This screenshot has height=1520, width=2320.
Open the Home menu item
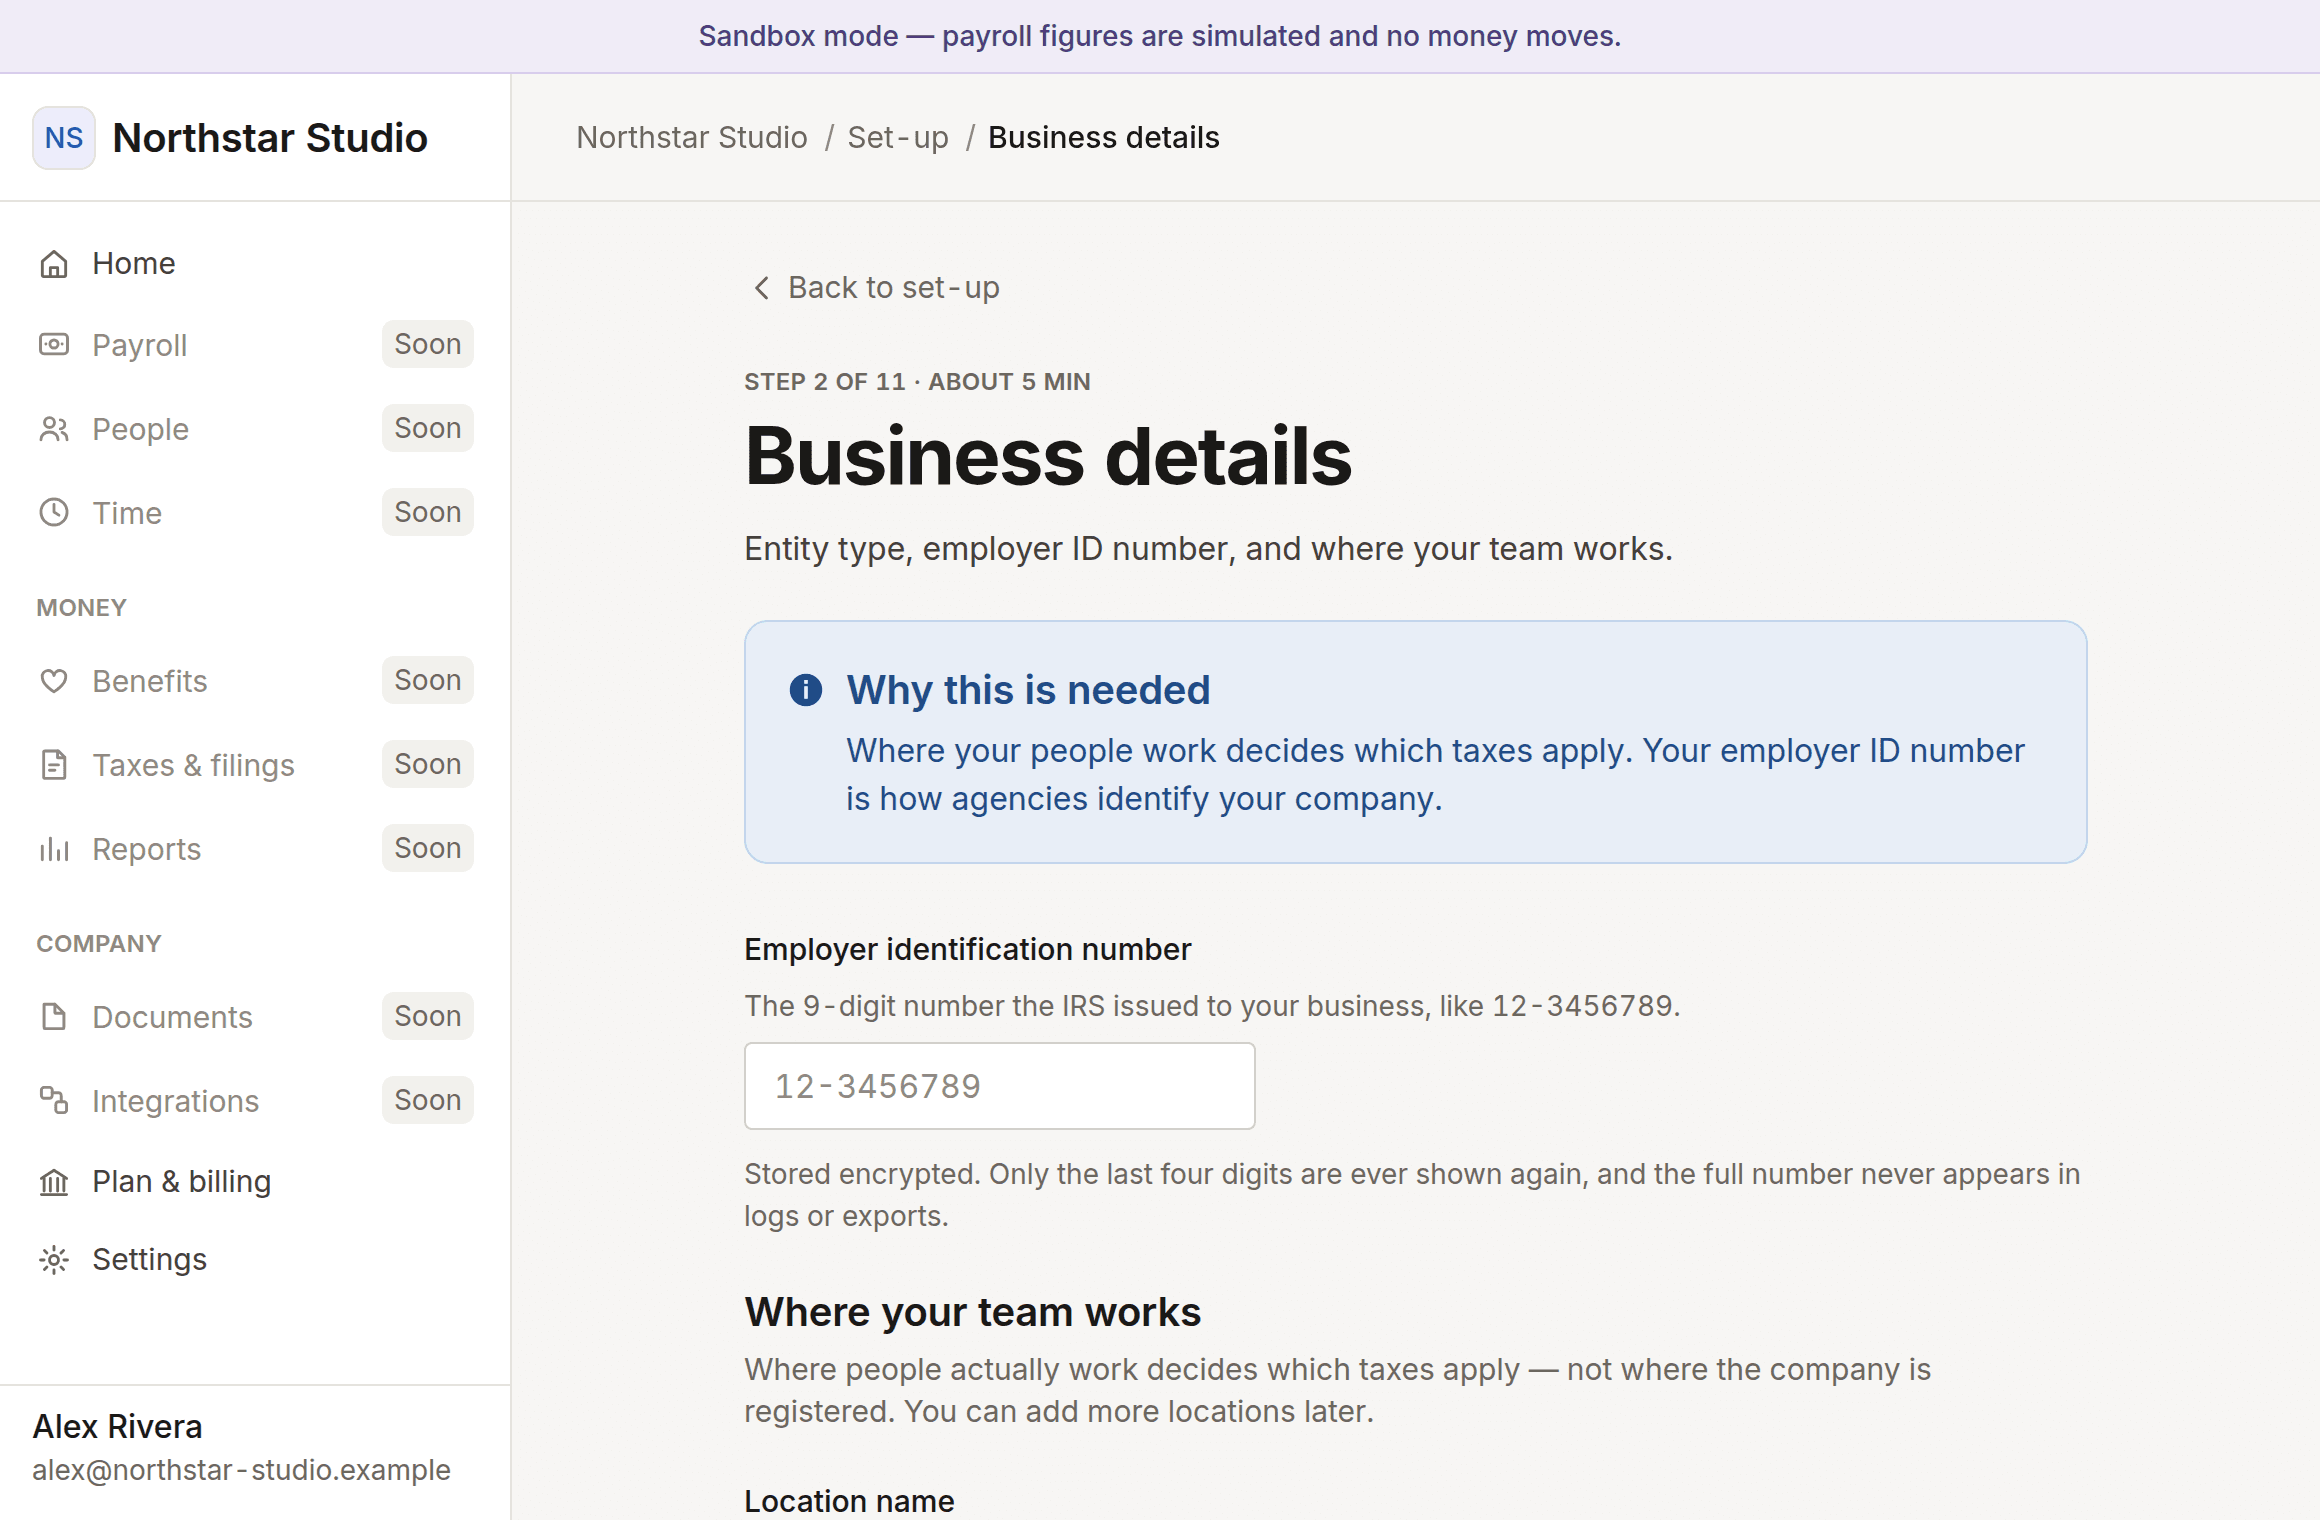tap(255, 264)
